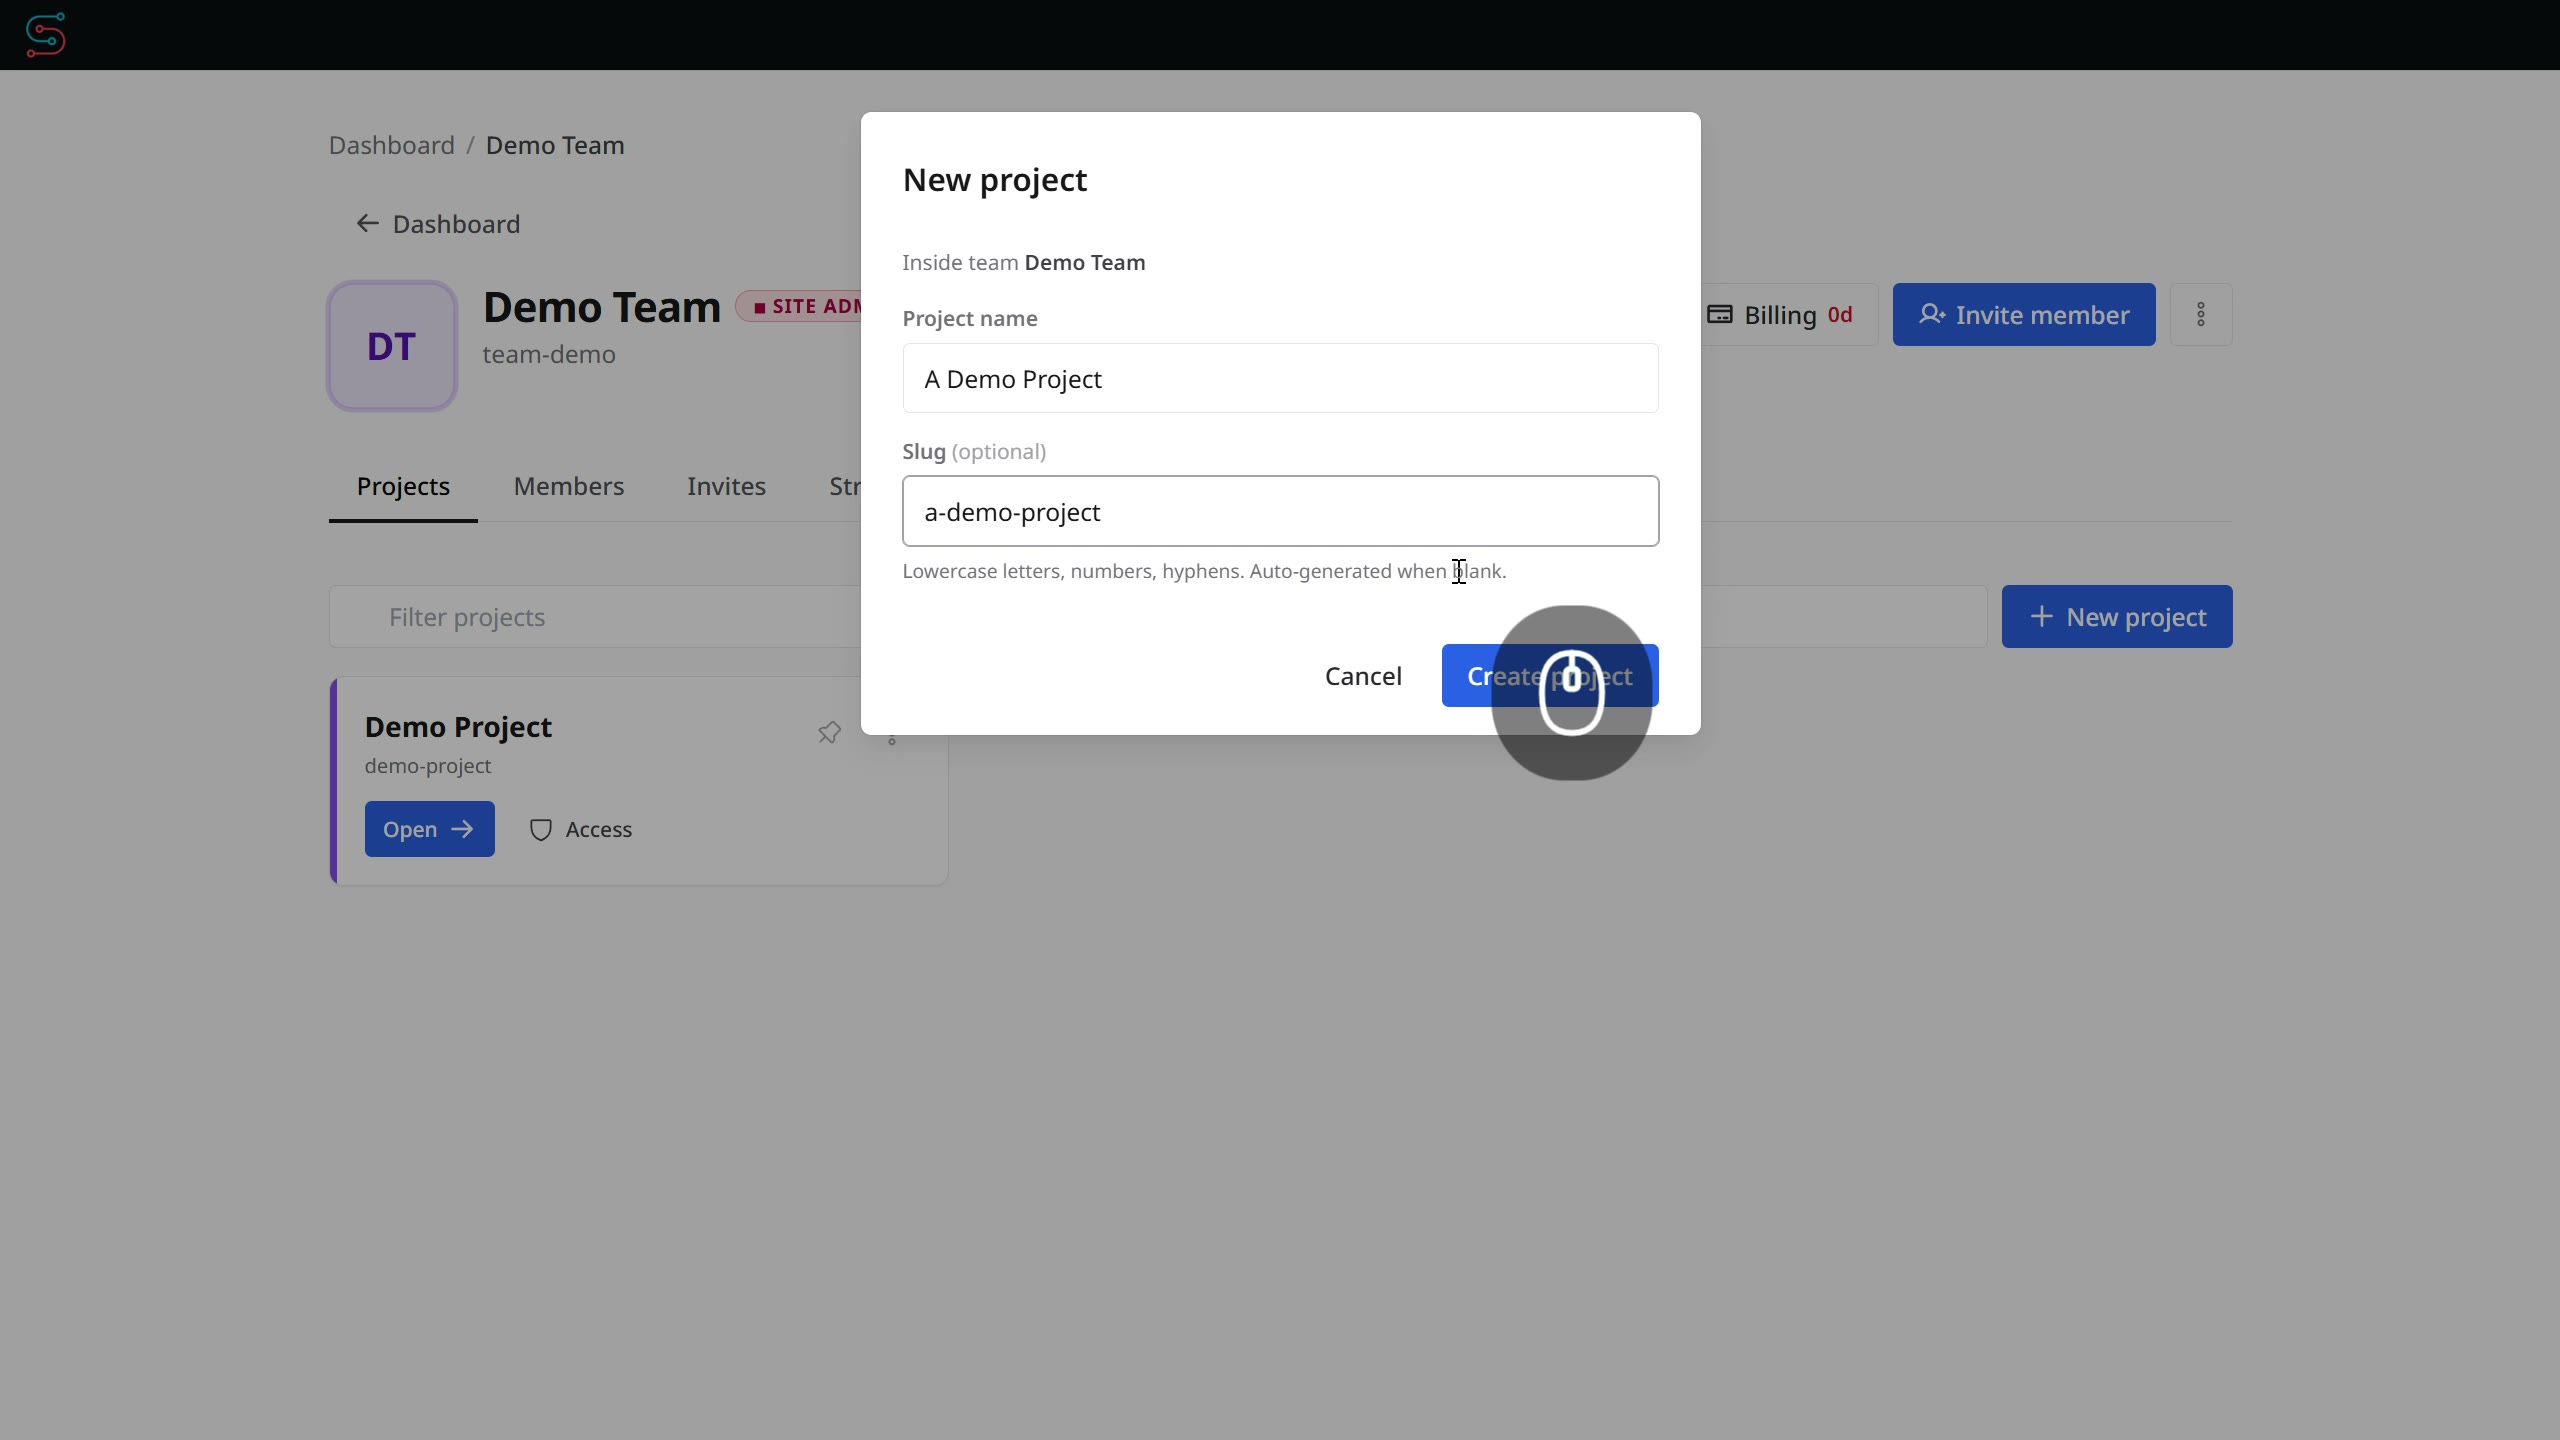Focus the Slug input containing a-demo-project
The width and height of the screenshot is (2560, 1440).
pyautogui.click(x=1280, y=512)
